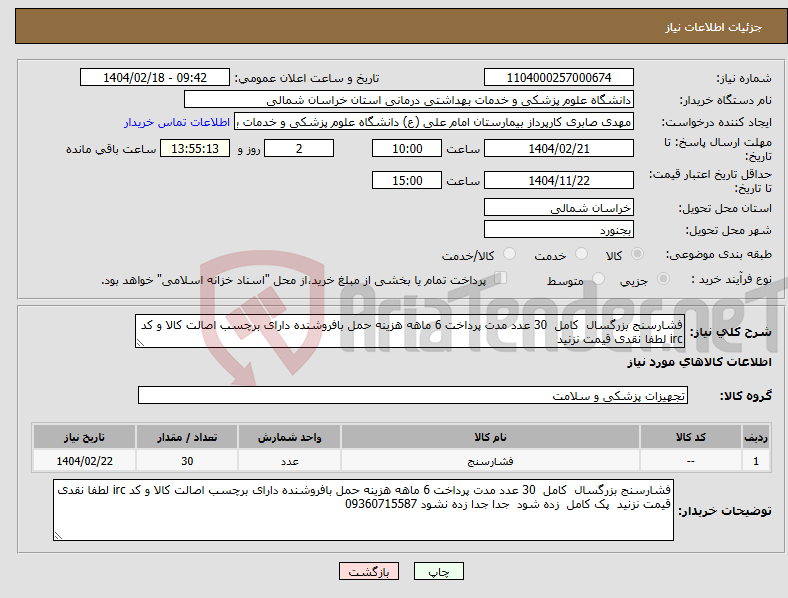Click the resize grip of description textarea
Screen dimensions: 788x598
pos(140,343)
